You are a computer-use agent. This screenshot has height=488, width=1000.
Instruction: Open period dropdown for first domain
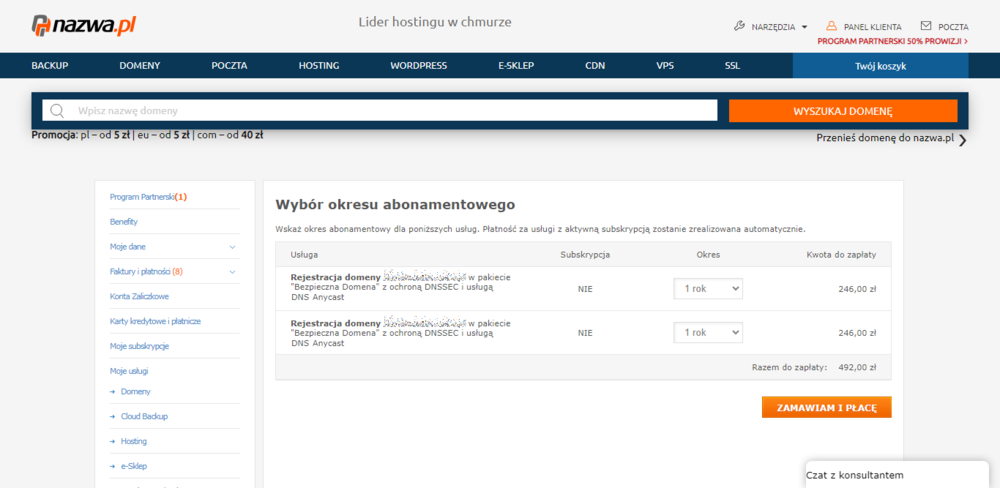coord(708,289)
